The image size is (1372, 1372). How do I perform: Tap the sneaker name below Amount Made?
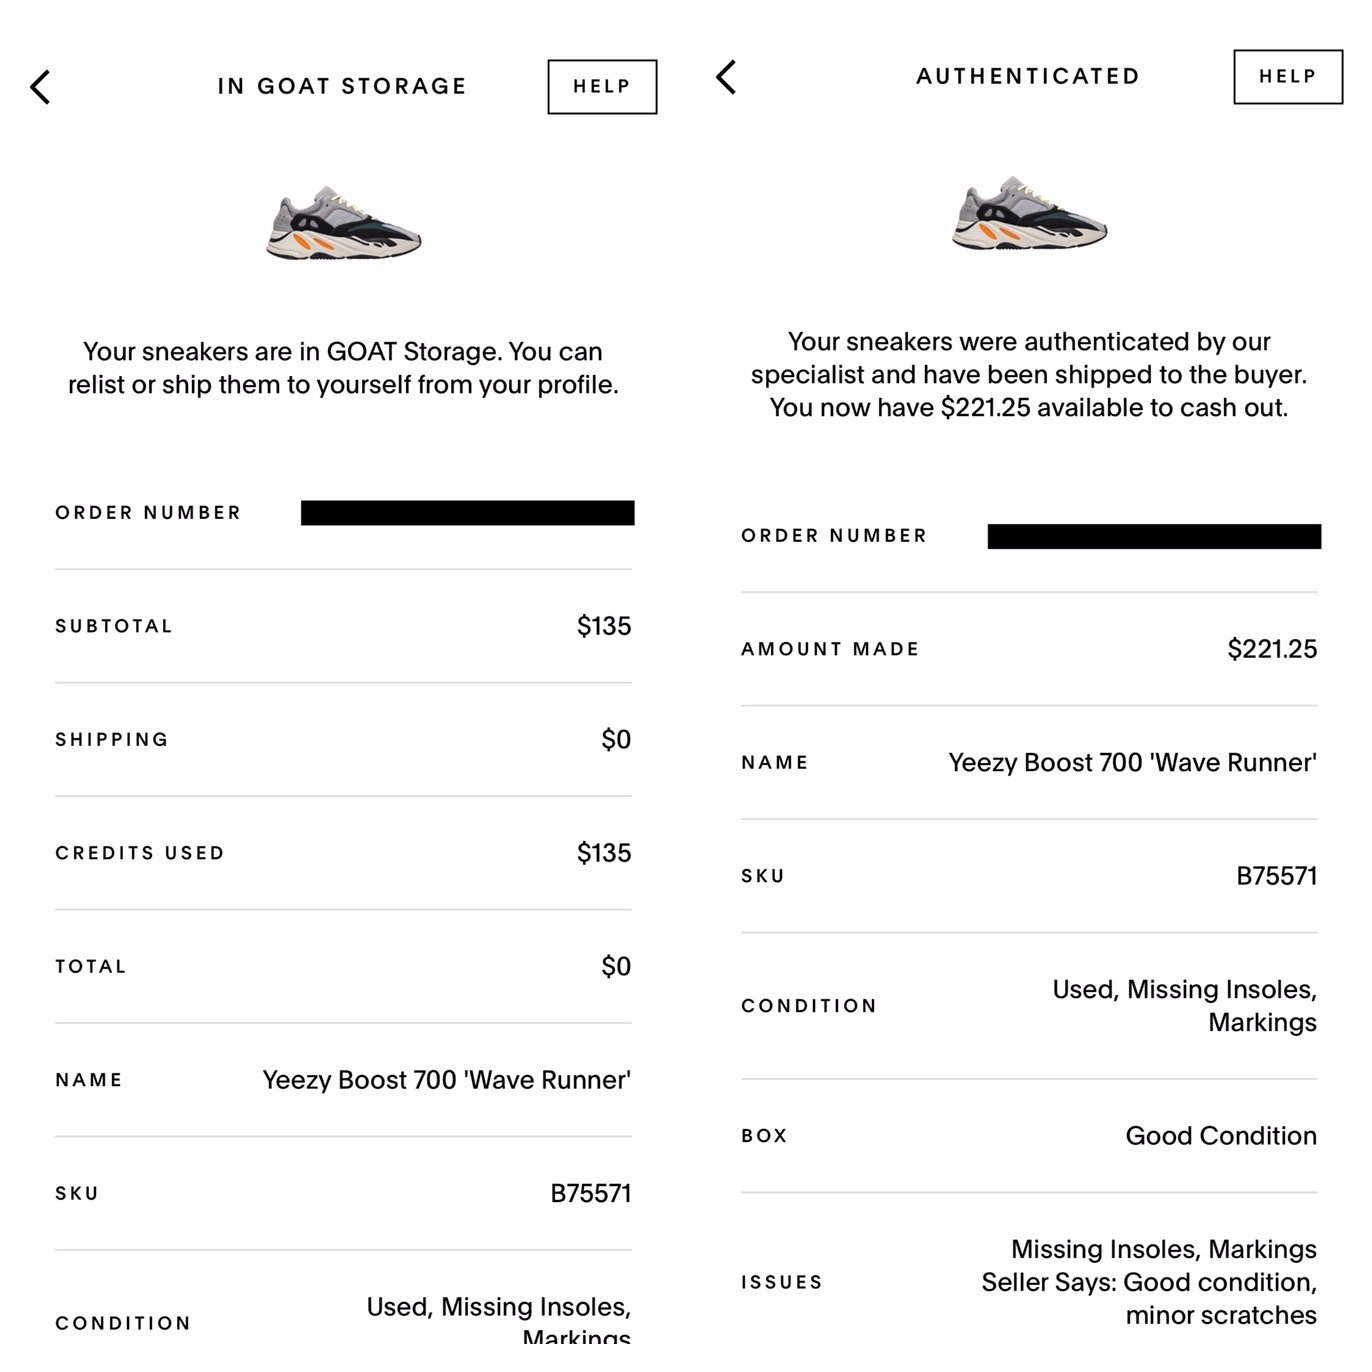coord(1132,763)
